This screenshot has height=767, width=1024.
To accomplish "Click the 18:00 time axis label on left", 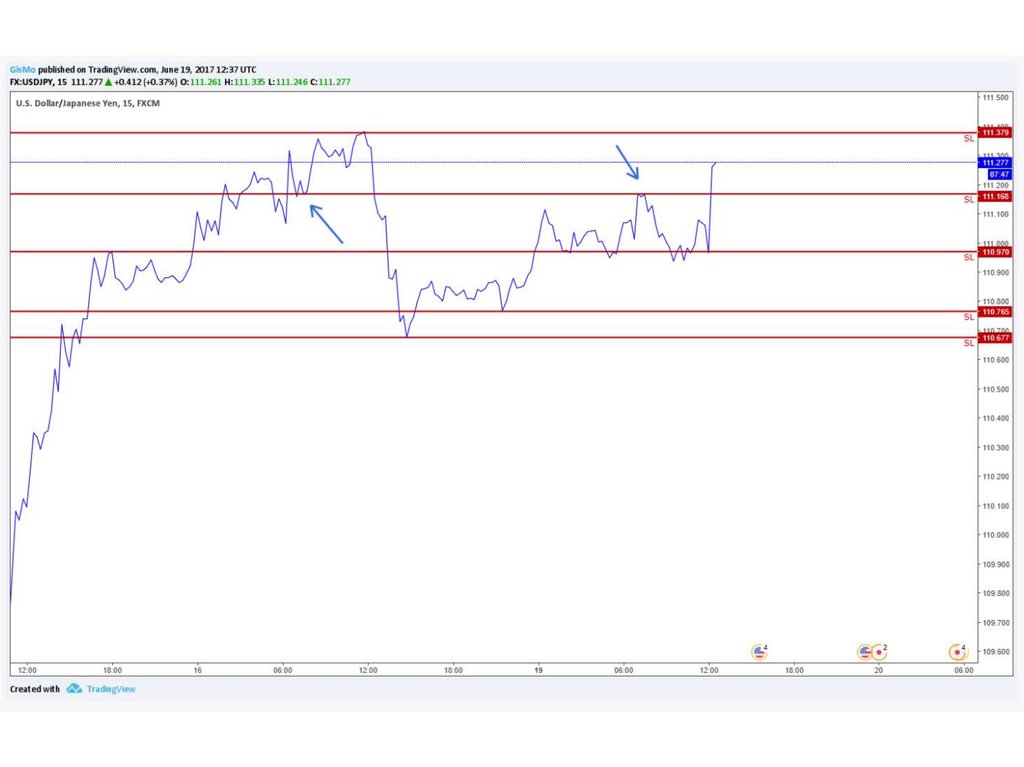I will [112, 670].
